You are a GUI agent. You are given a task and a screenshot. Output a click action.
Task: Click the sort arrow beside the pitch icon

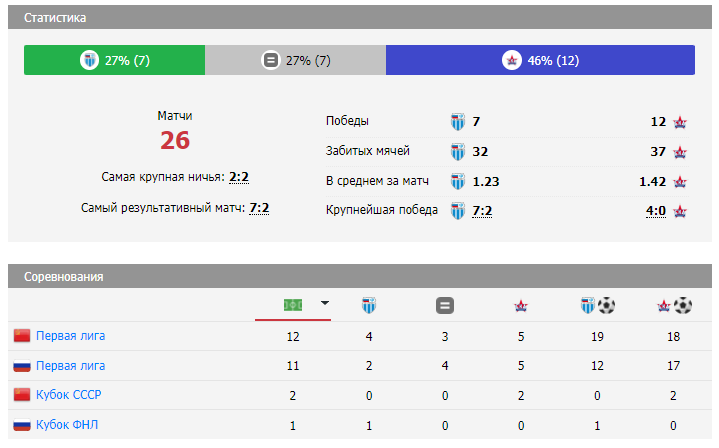[x=324, y=304]
